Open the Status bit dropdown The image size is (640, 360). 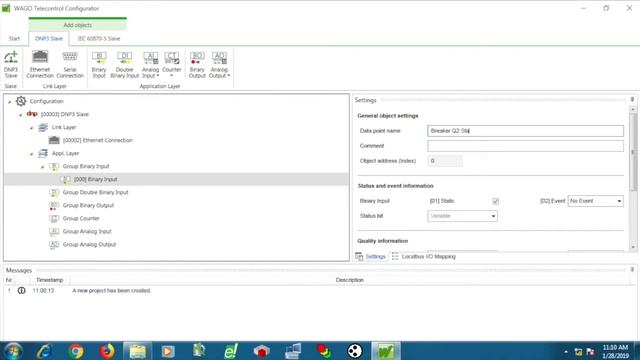pos(462,216)
